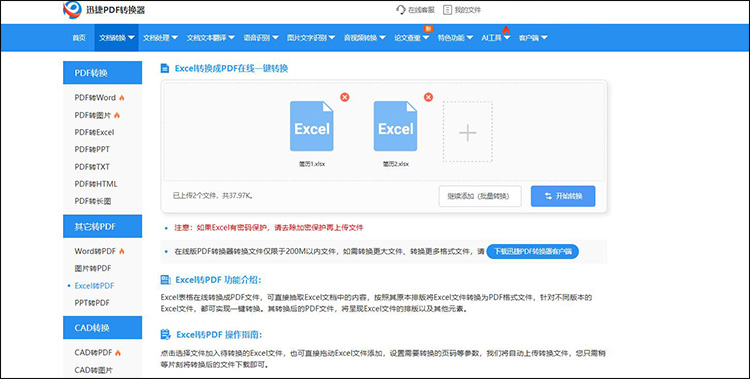Select PDF转PPT in sidebar
The height and width of the screenshot is (379, 750).
click(x=92, y=149)
